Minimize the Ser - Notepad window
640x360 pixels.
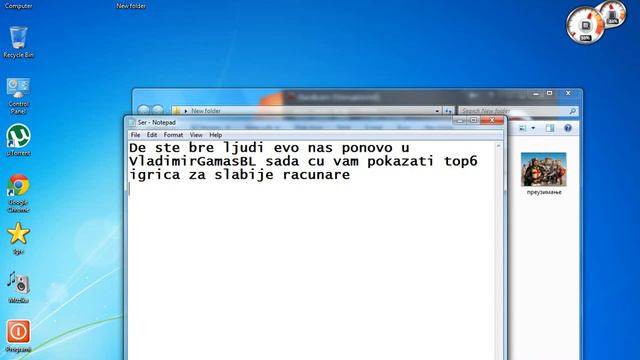tap(460, 120)
